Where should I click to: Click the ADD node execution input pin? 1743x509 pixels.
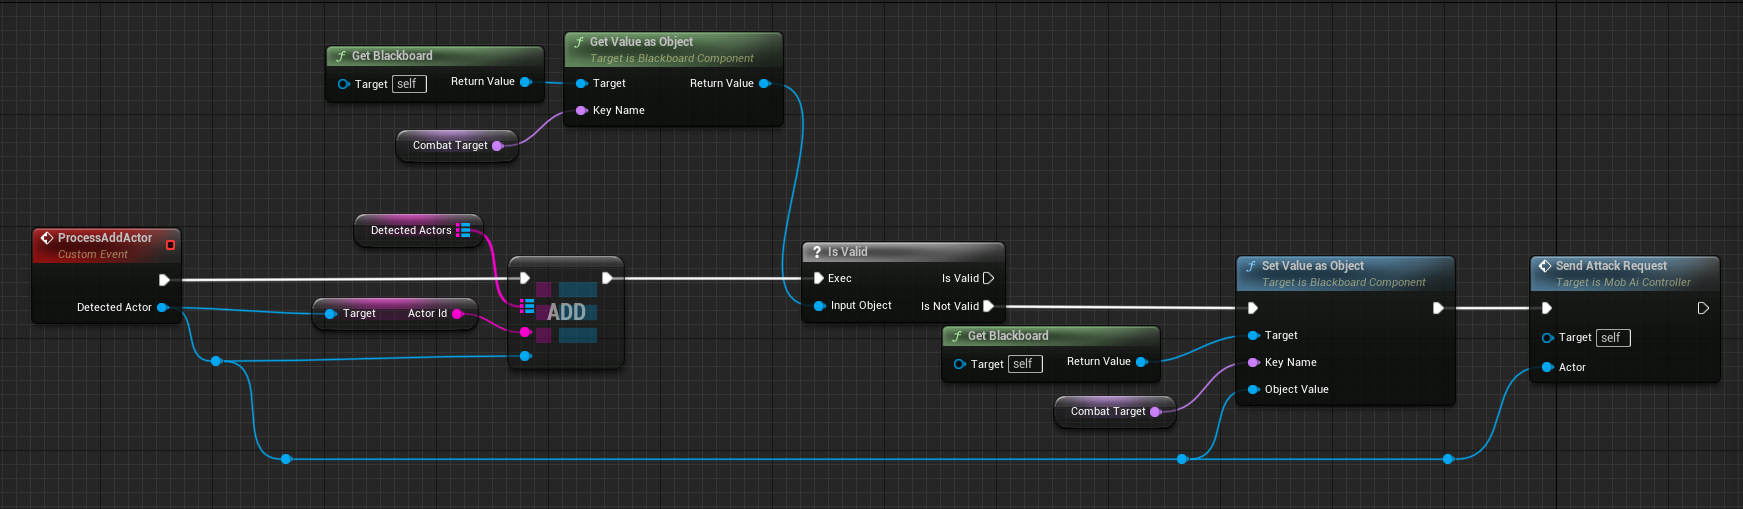pyautogui.click(x=525, y=278)
